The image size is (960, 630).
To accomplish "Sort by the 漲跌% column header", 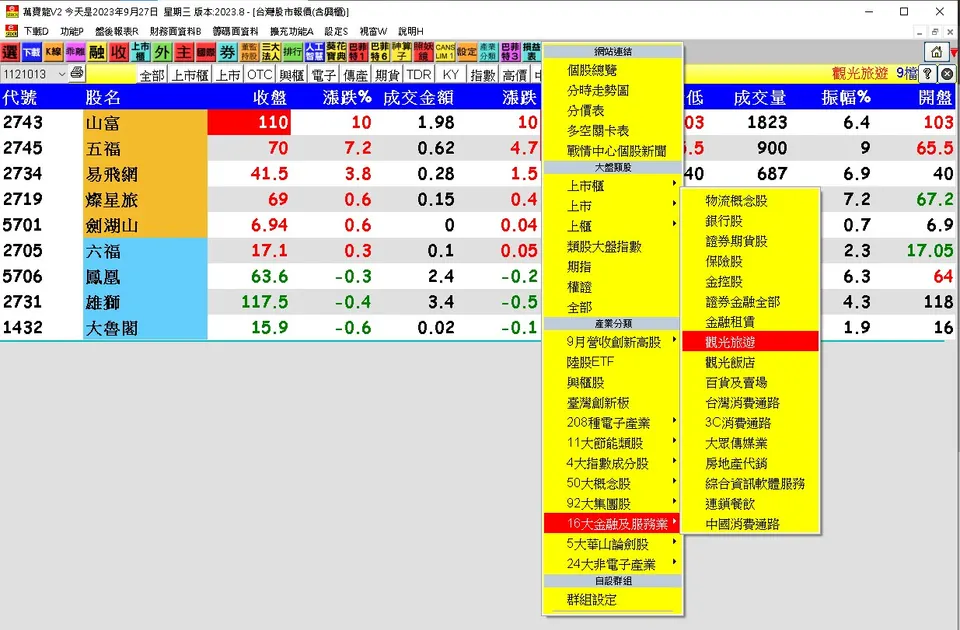I will pyautogui.click(x=347, y=97).
